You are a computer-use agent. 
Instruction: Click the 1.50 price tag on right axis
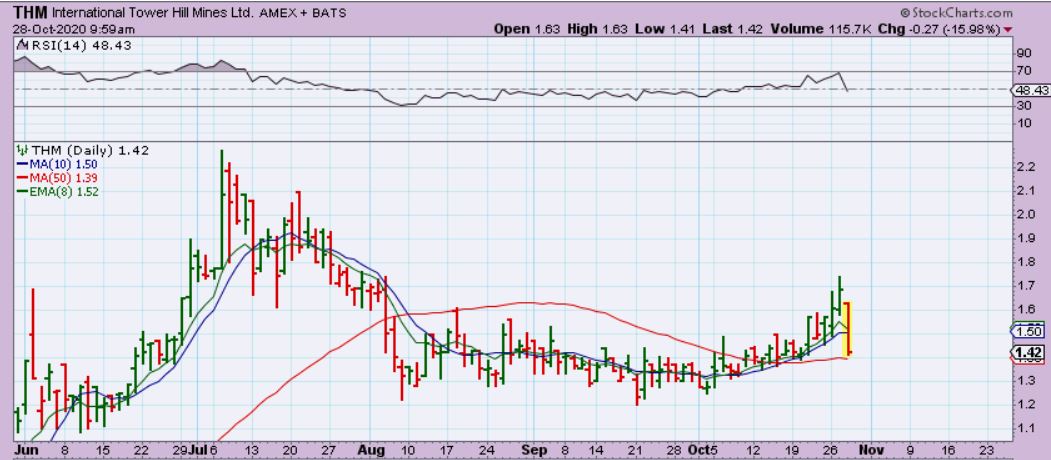[x=1030, y=331]
